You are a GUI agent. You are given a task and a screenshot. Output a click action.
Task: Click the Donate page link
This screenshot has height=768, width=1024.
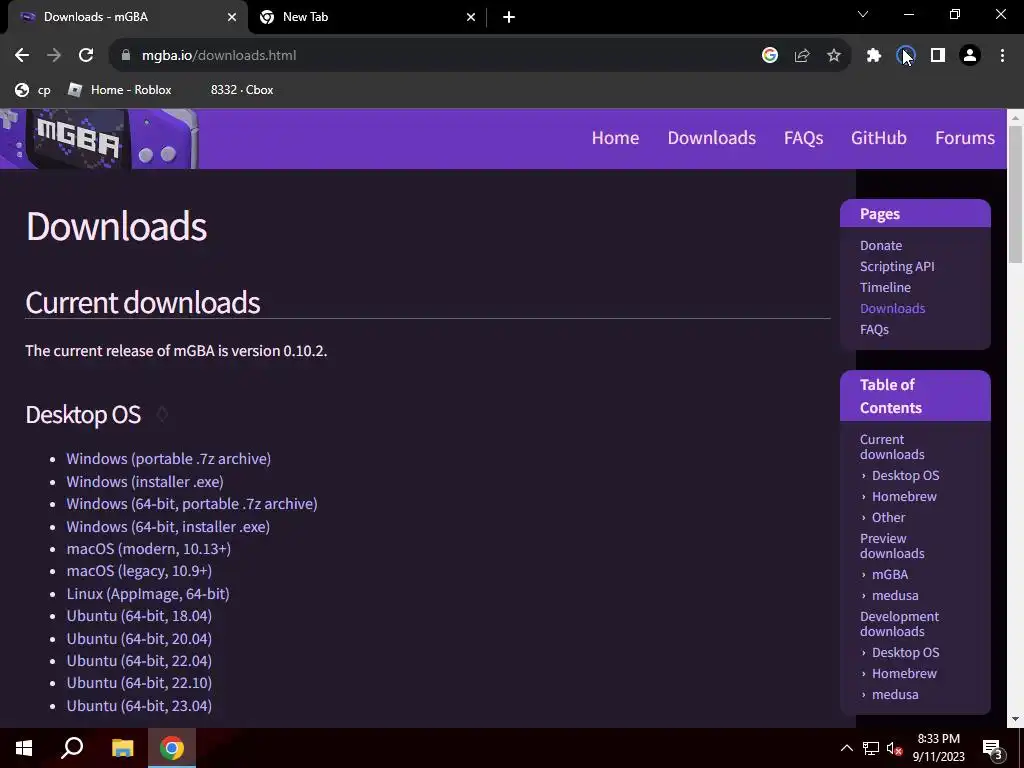[881, 246]
